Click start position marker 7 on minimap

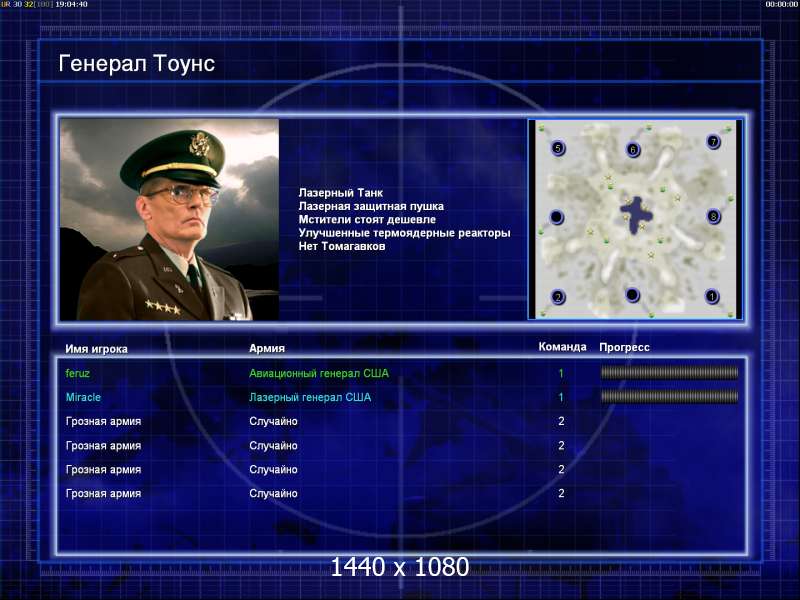(x=713, y=141)
